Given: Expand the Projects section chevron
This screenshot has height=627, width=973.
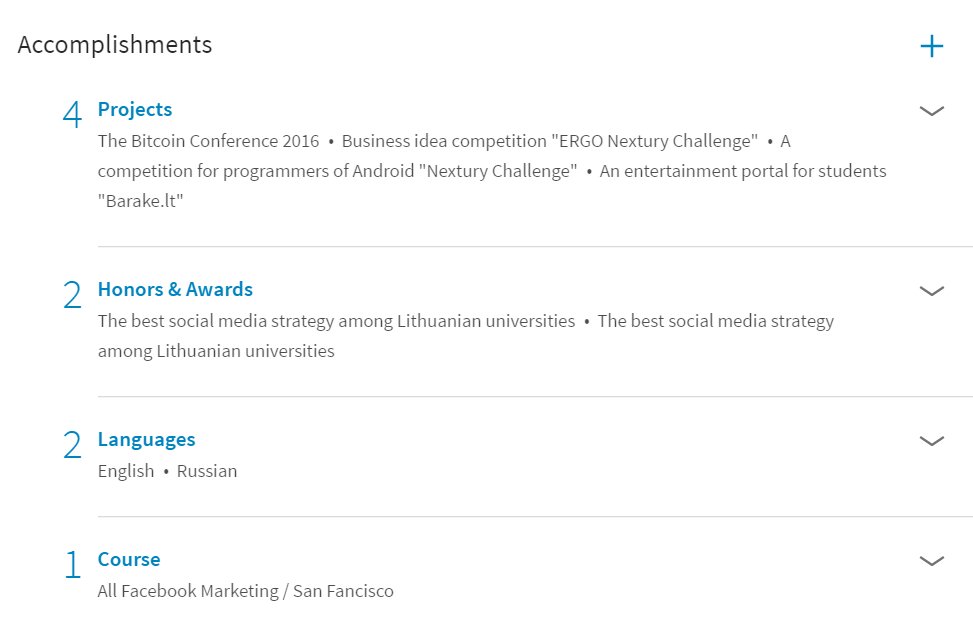Looking at the screenshot, I should pyautogui.click(x=931, y=111).
